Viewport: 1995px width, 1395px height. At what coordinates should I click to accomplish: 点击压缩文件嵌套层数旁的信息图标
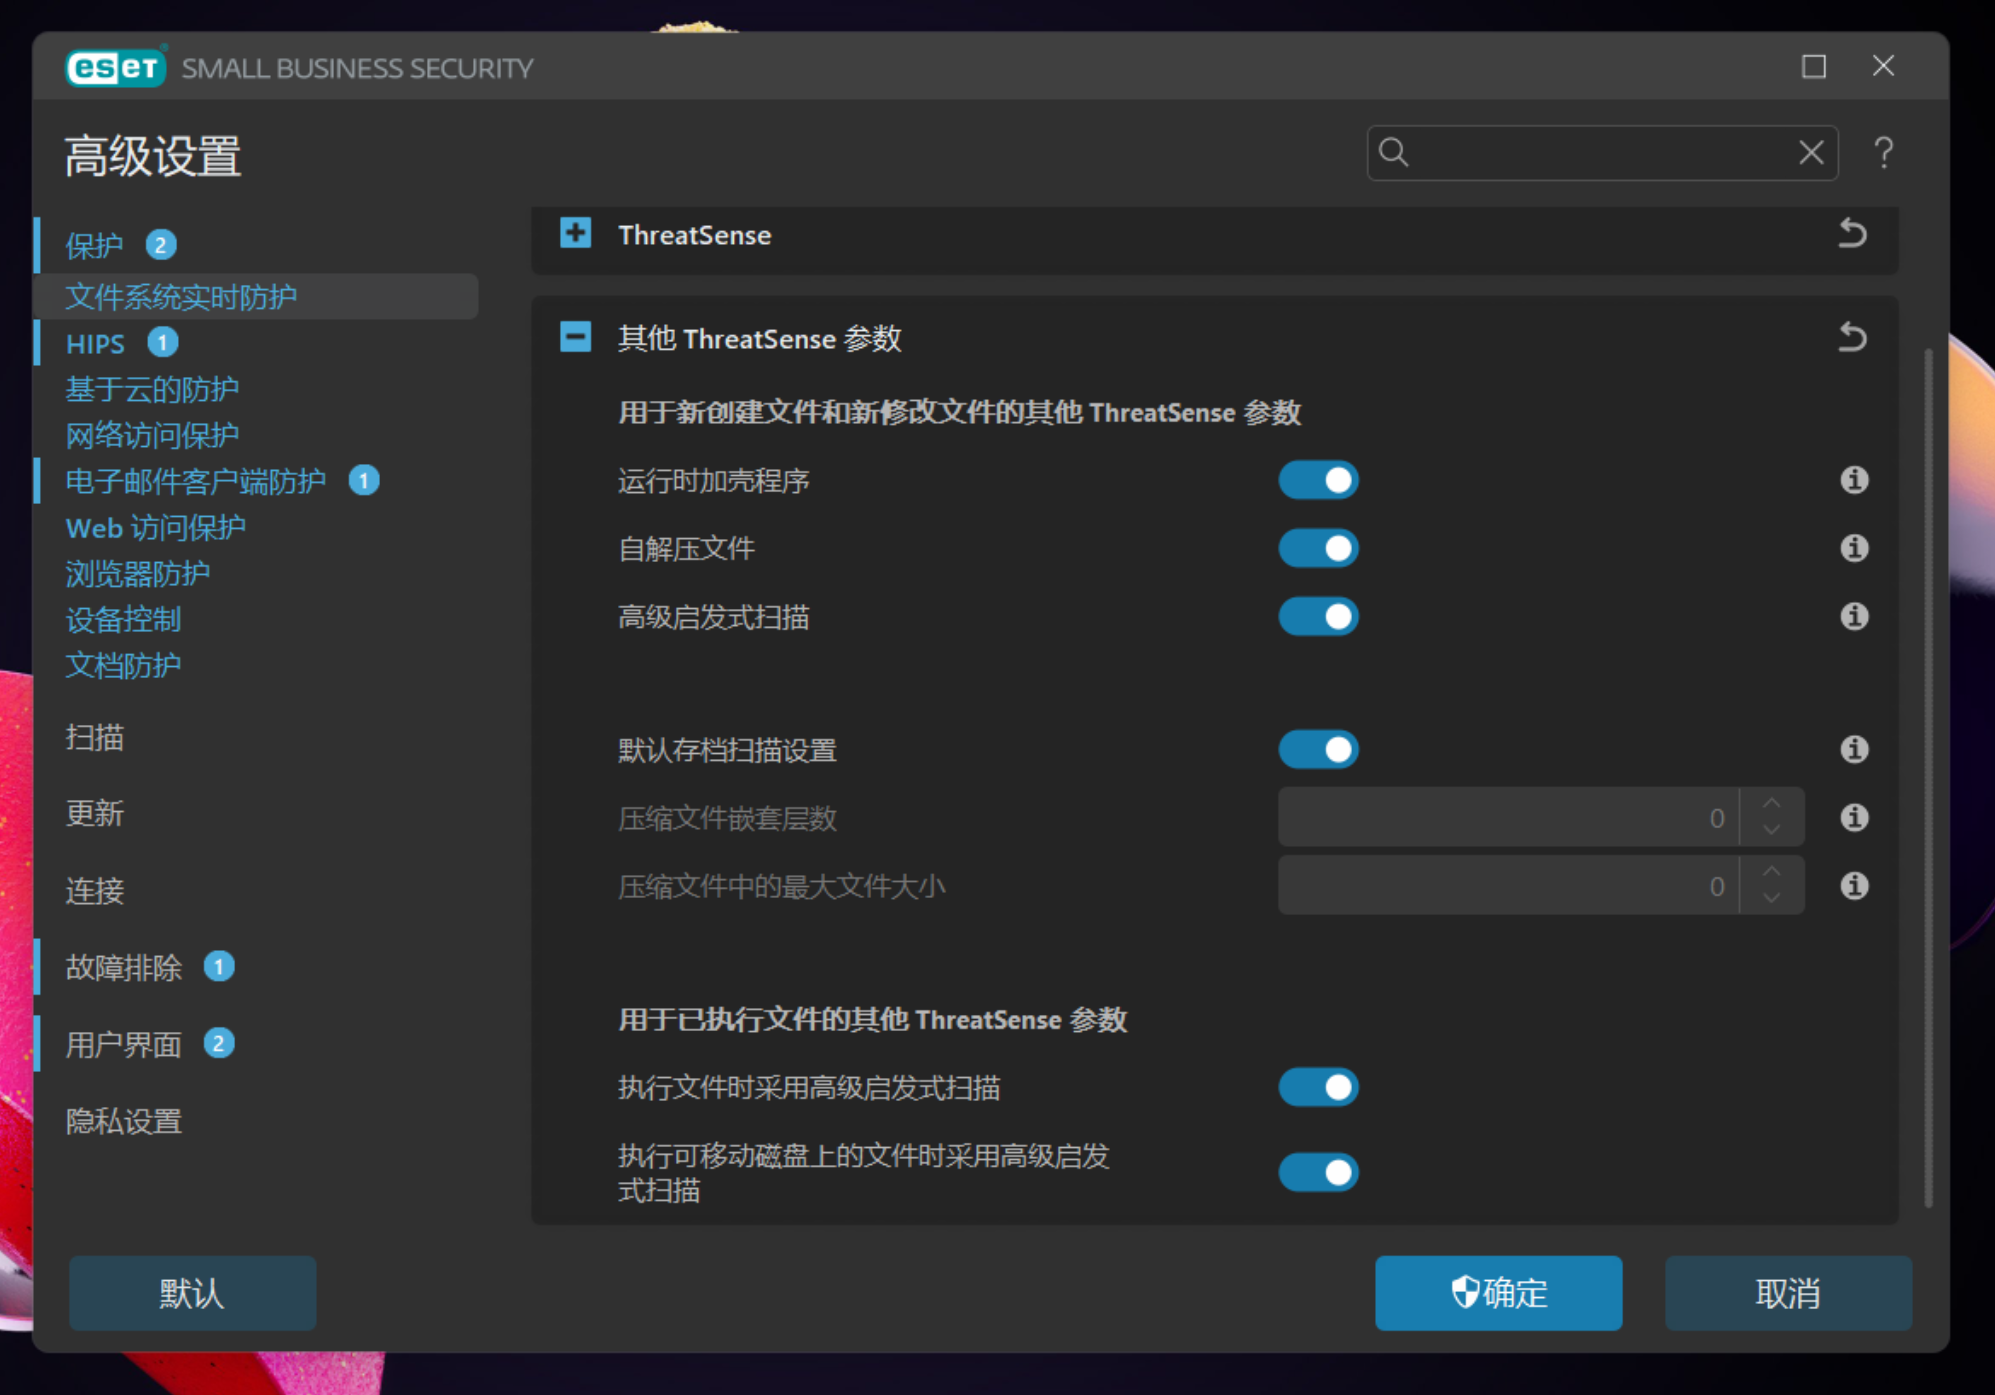1853,817
